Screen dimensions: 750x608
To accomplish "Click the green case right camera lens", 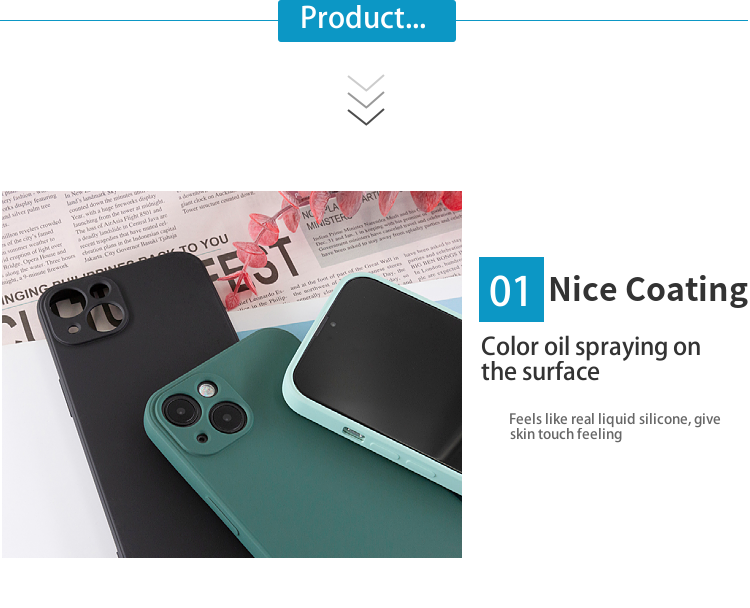I will [x=228, y=417].
